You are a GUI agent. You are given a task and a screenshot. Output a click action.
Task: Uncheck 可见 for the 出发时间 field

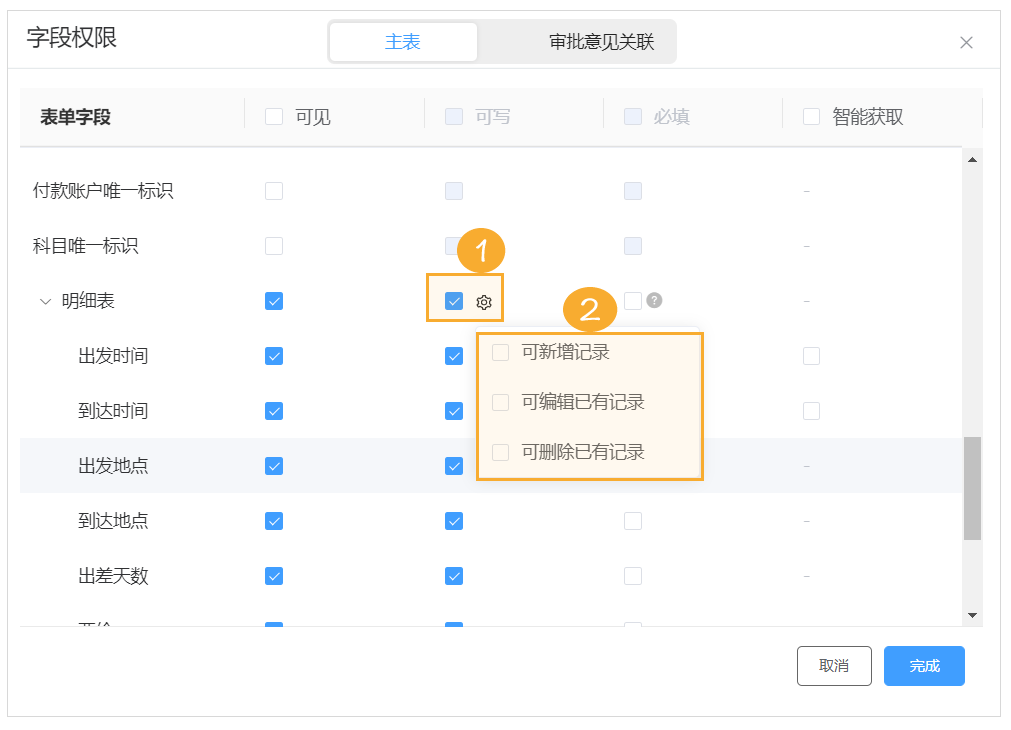coord(273,355)
